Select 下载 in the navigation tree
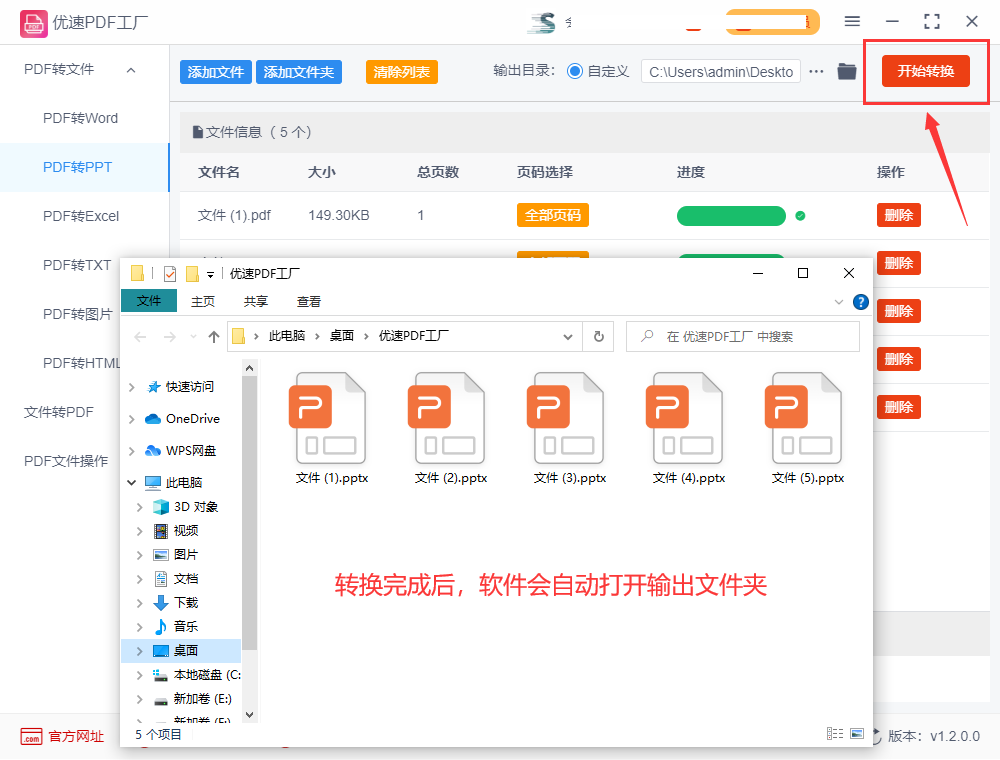 pyautogui.click(x=186, y=603)
